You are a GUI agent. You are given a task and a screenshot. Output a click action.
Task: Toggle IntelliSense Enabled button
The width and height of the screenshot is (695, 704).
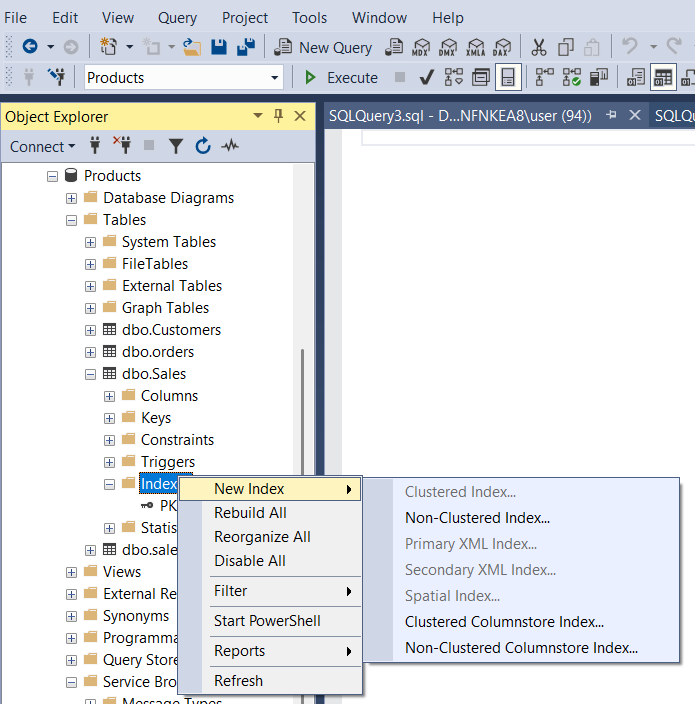[x=508, y=77]
